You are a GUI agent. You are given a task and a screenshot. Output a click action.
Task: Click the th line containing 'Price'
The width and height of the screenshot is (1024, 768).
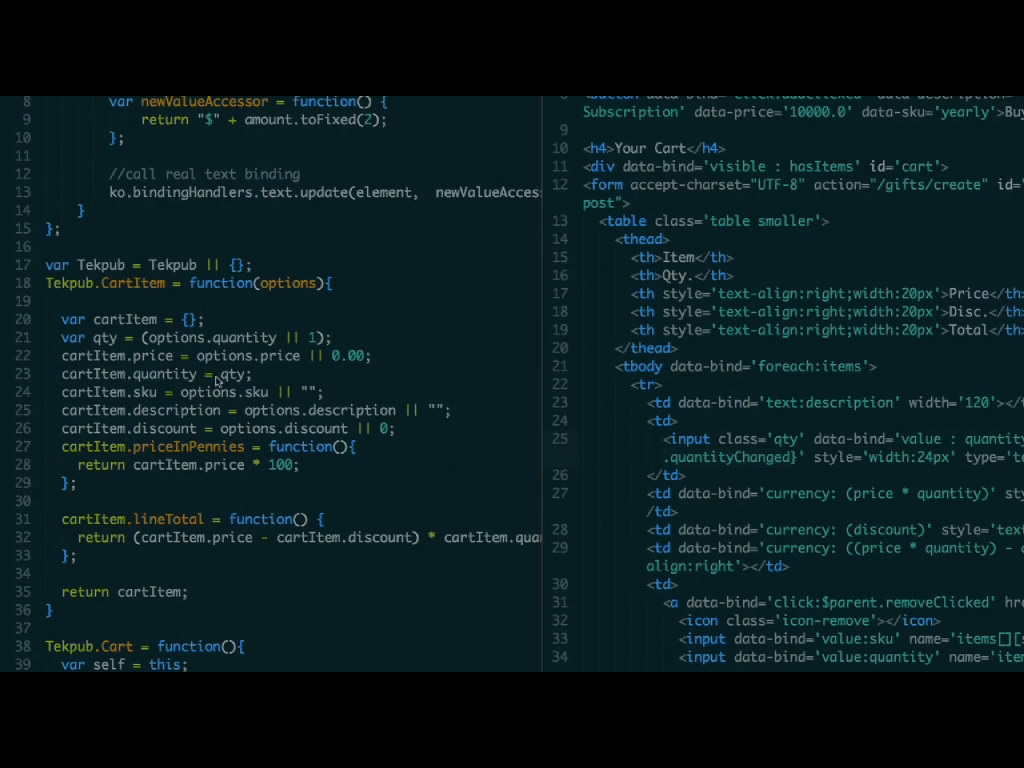(x=827, y=294)
